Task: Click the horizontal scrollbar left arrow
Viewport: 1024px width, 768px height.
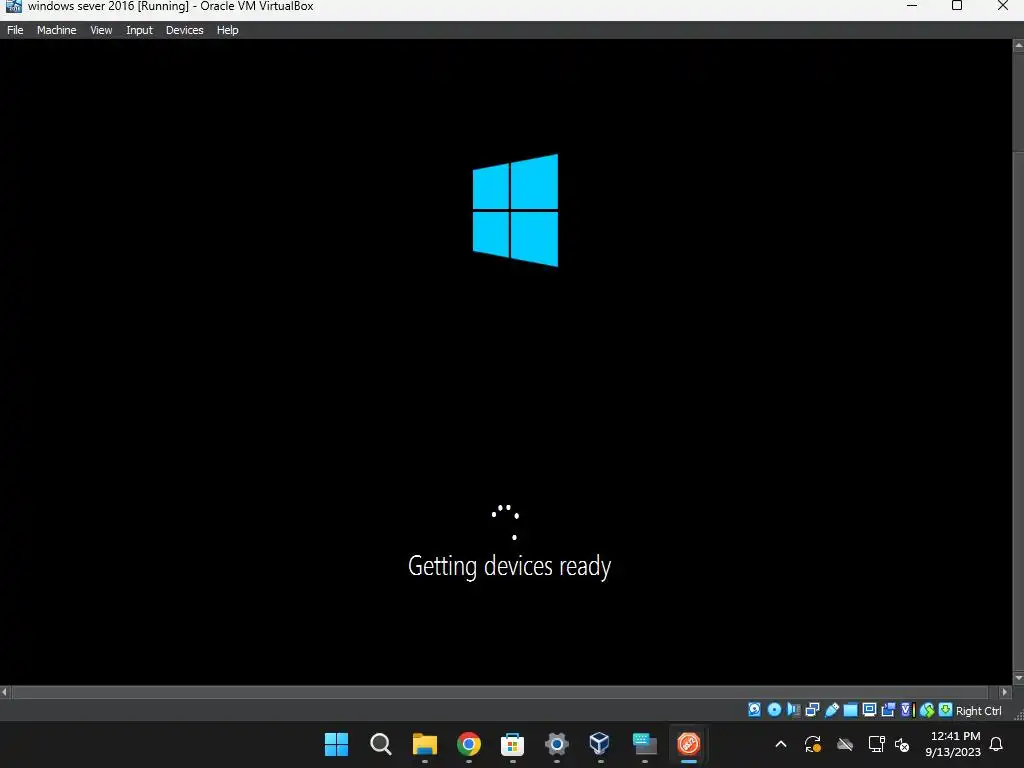Action: (x=5, y=692)
